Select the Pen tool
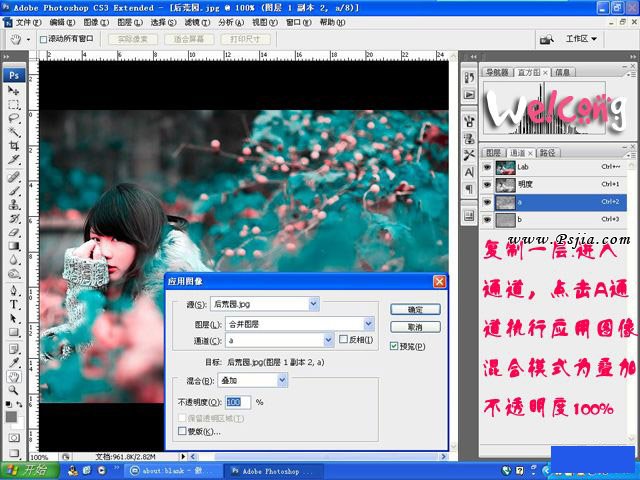The height and width of the screenshot is (480, 640). coord(13,290)
